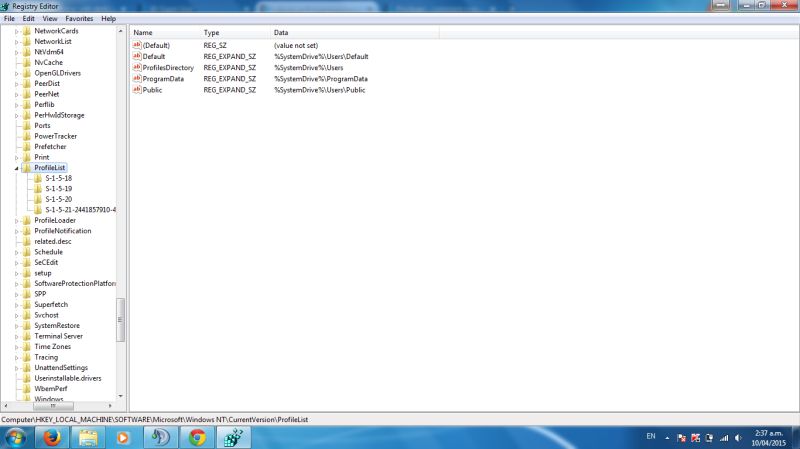Screen dimensions: 800x449
Task: Click the tree pane's scroll down arrow
Action: click(121, 396)
